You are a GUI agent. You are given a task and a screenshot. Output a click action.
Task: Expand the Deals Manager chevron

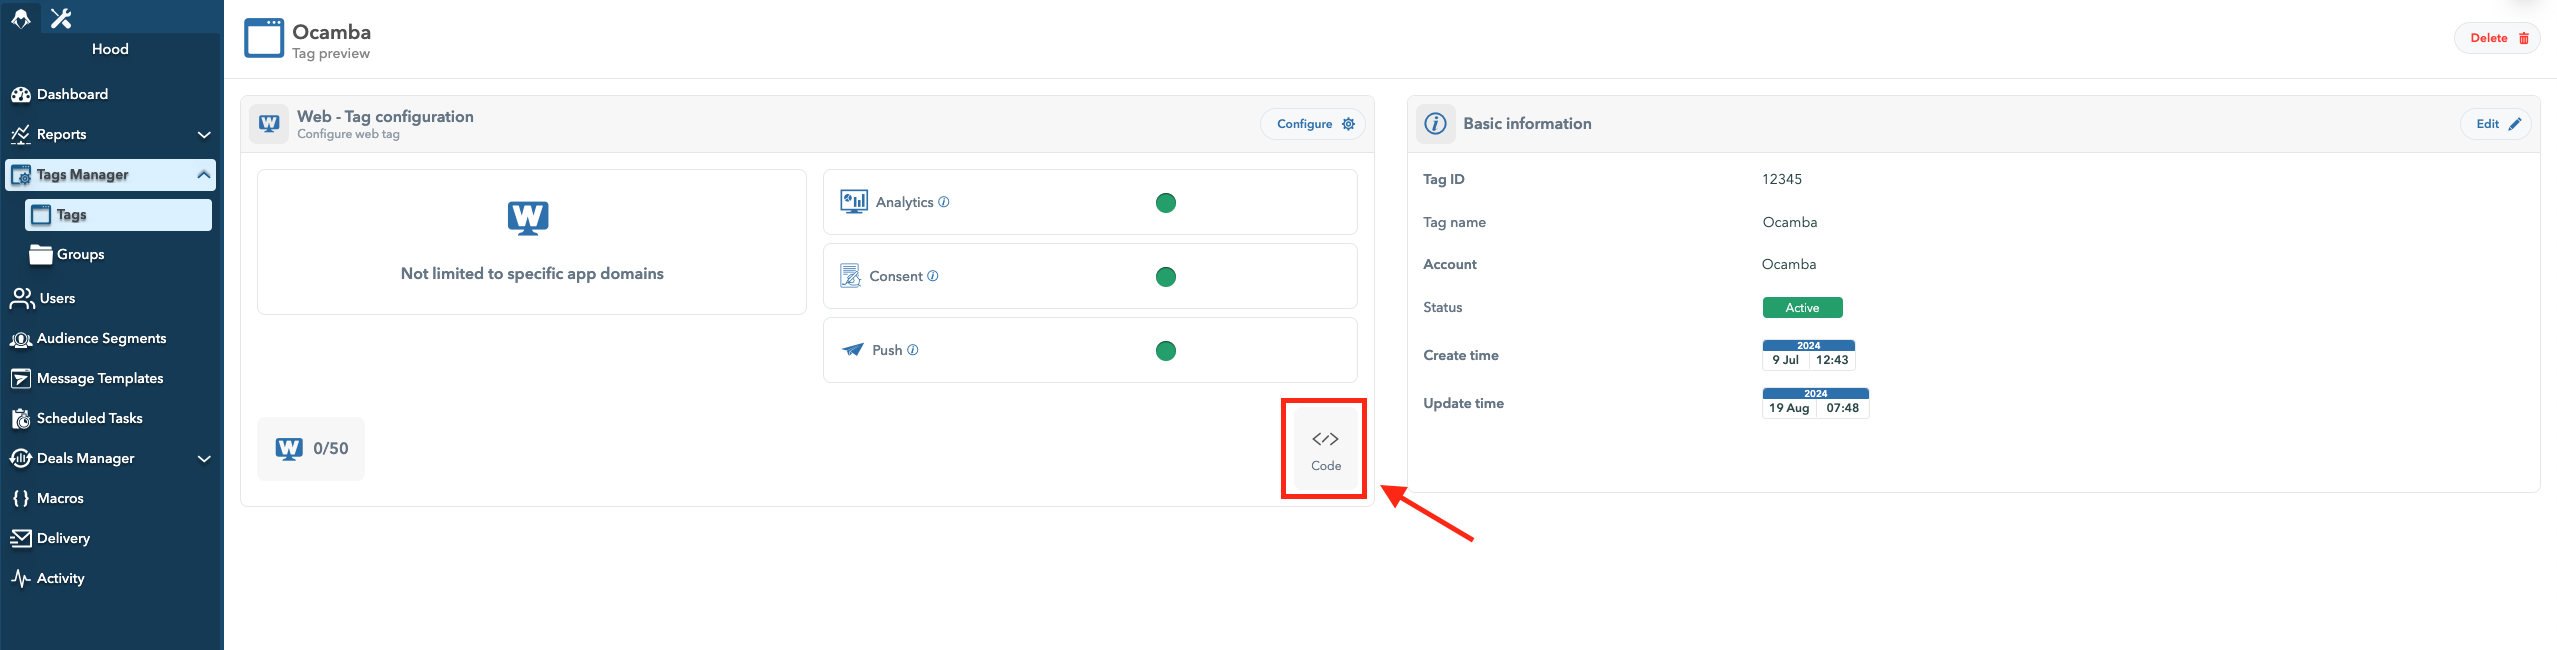coord(204,458)
